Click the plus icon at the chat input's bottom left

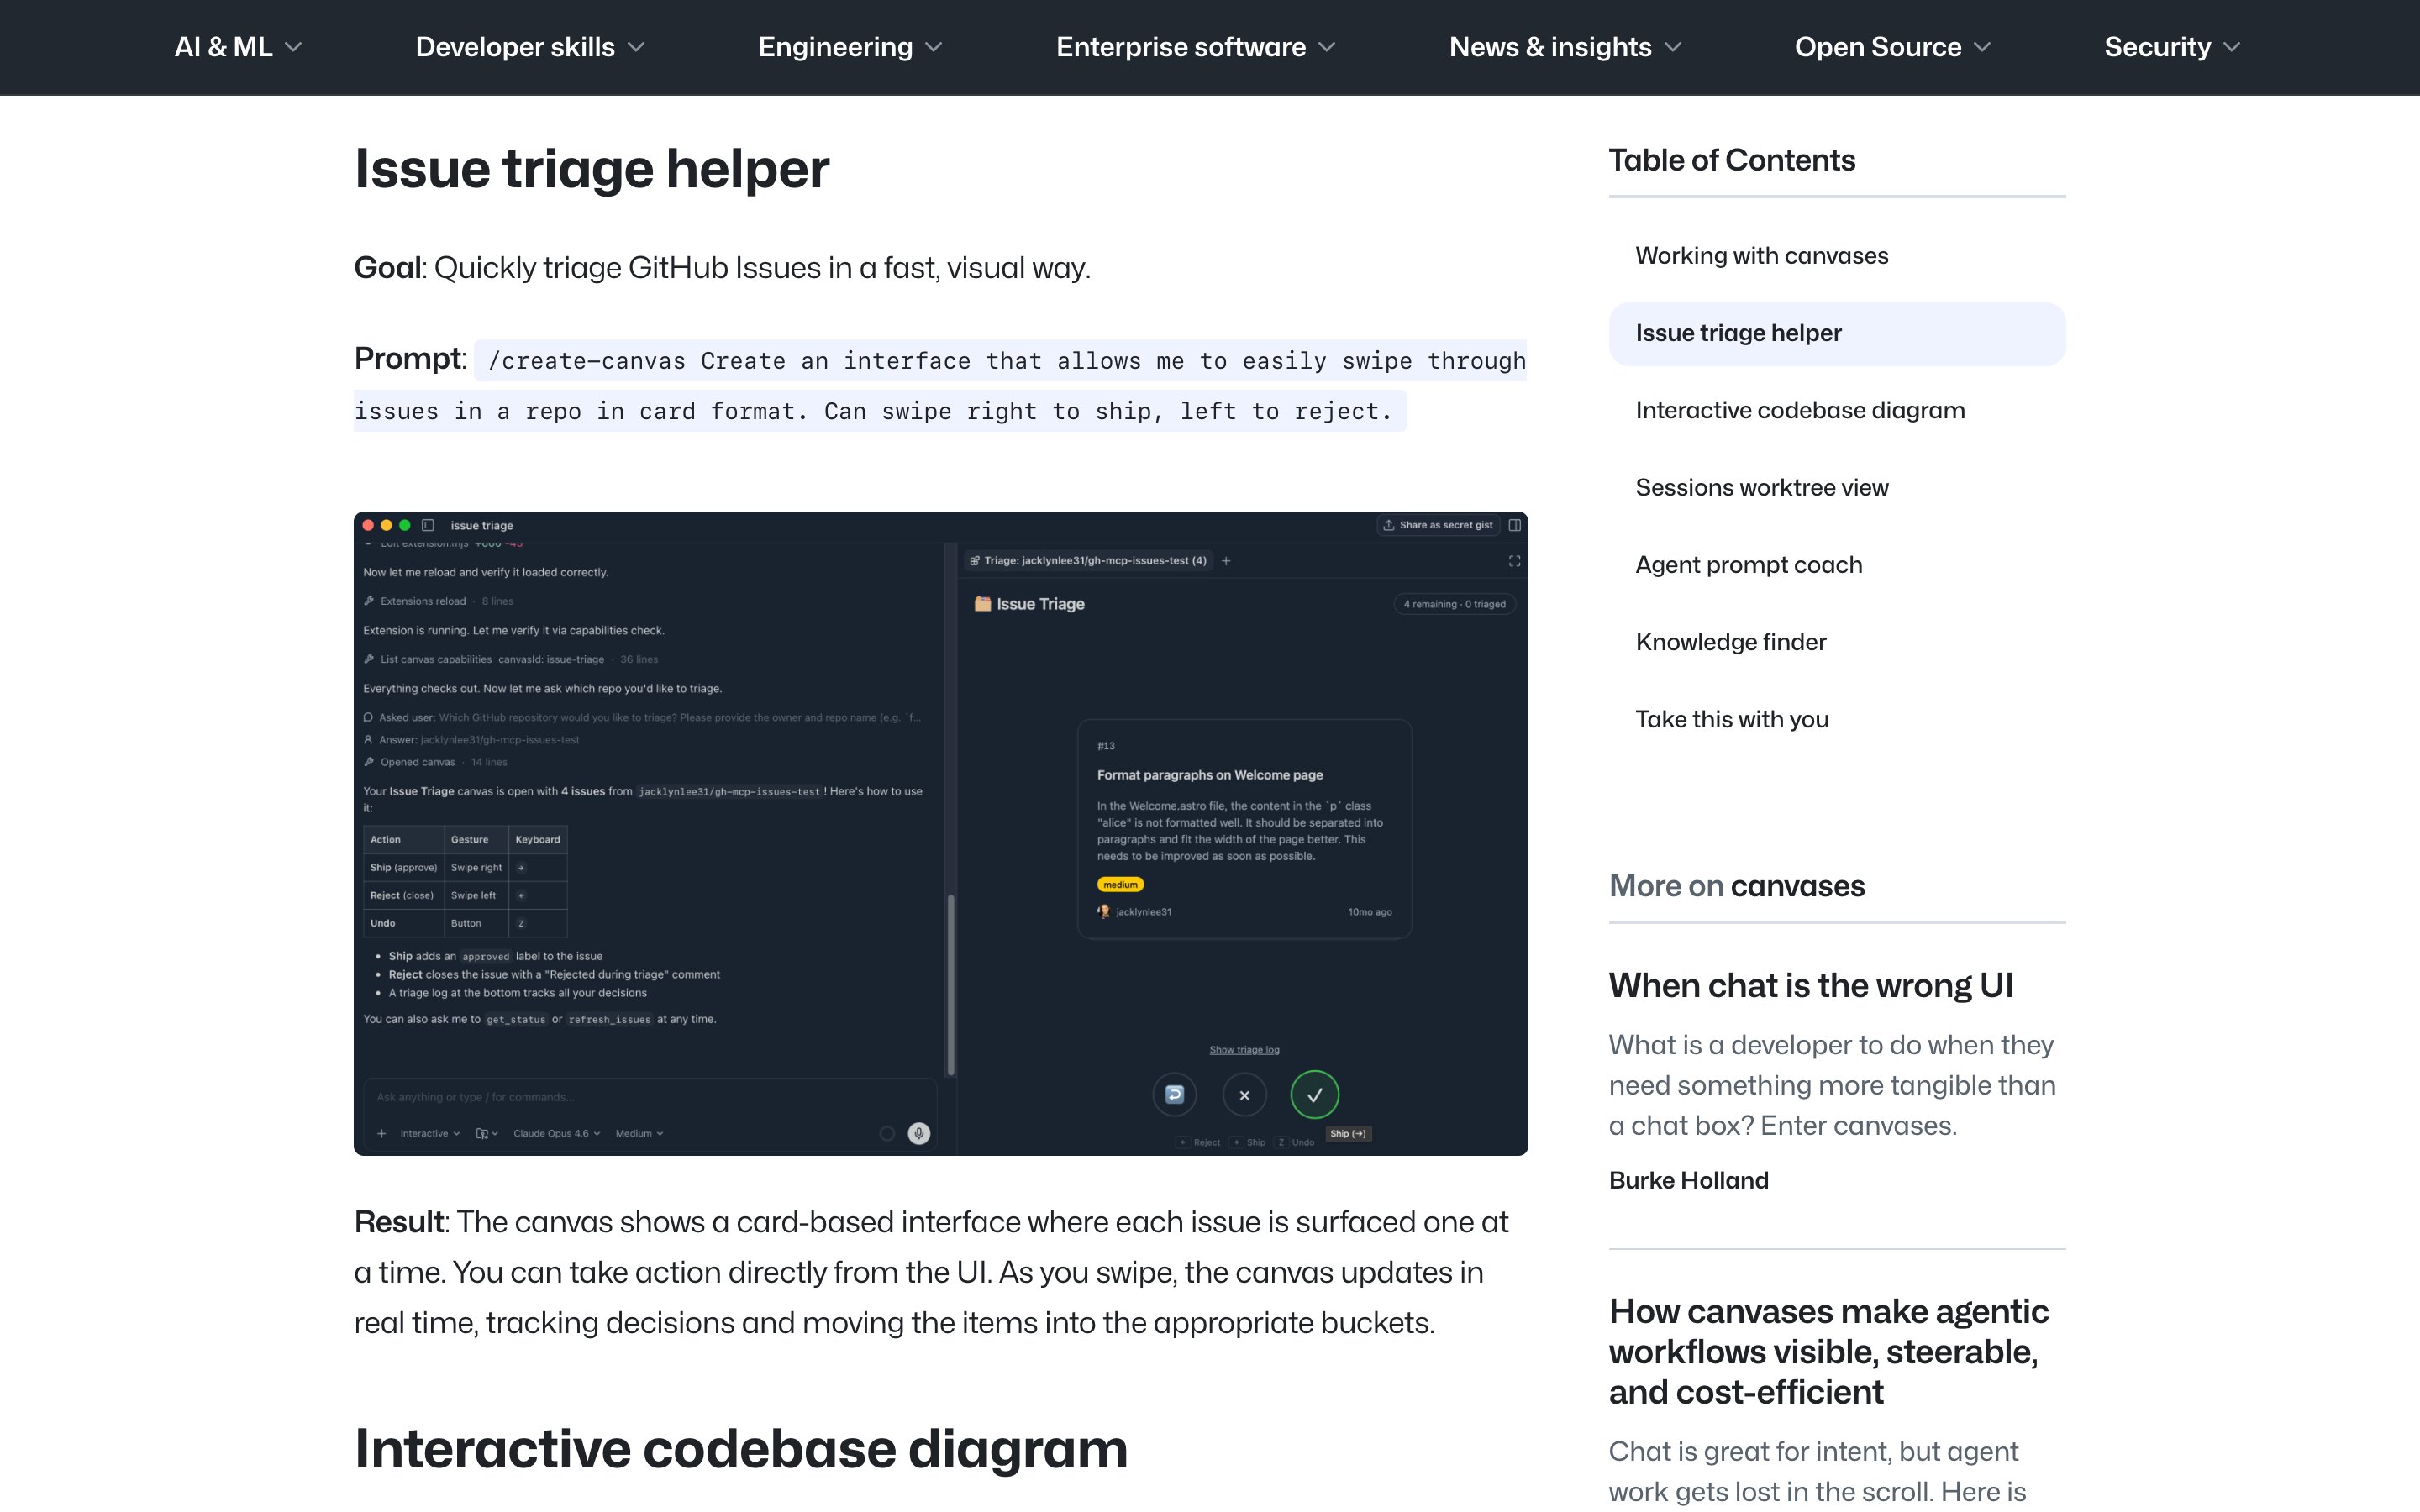(x=381, y=1133)
